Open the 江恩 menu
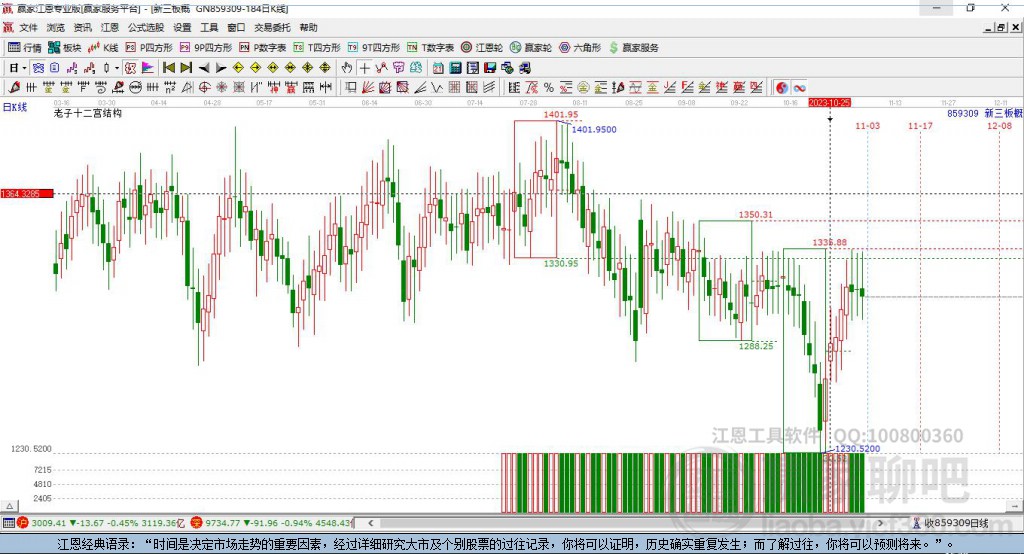This screenshot has width=1024, height=554. coord(110,27)
